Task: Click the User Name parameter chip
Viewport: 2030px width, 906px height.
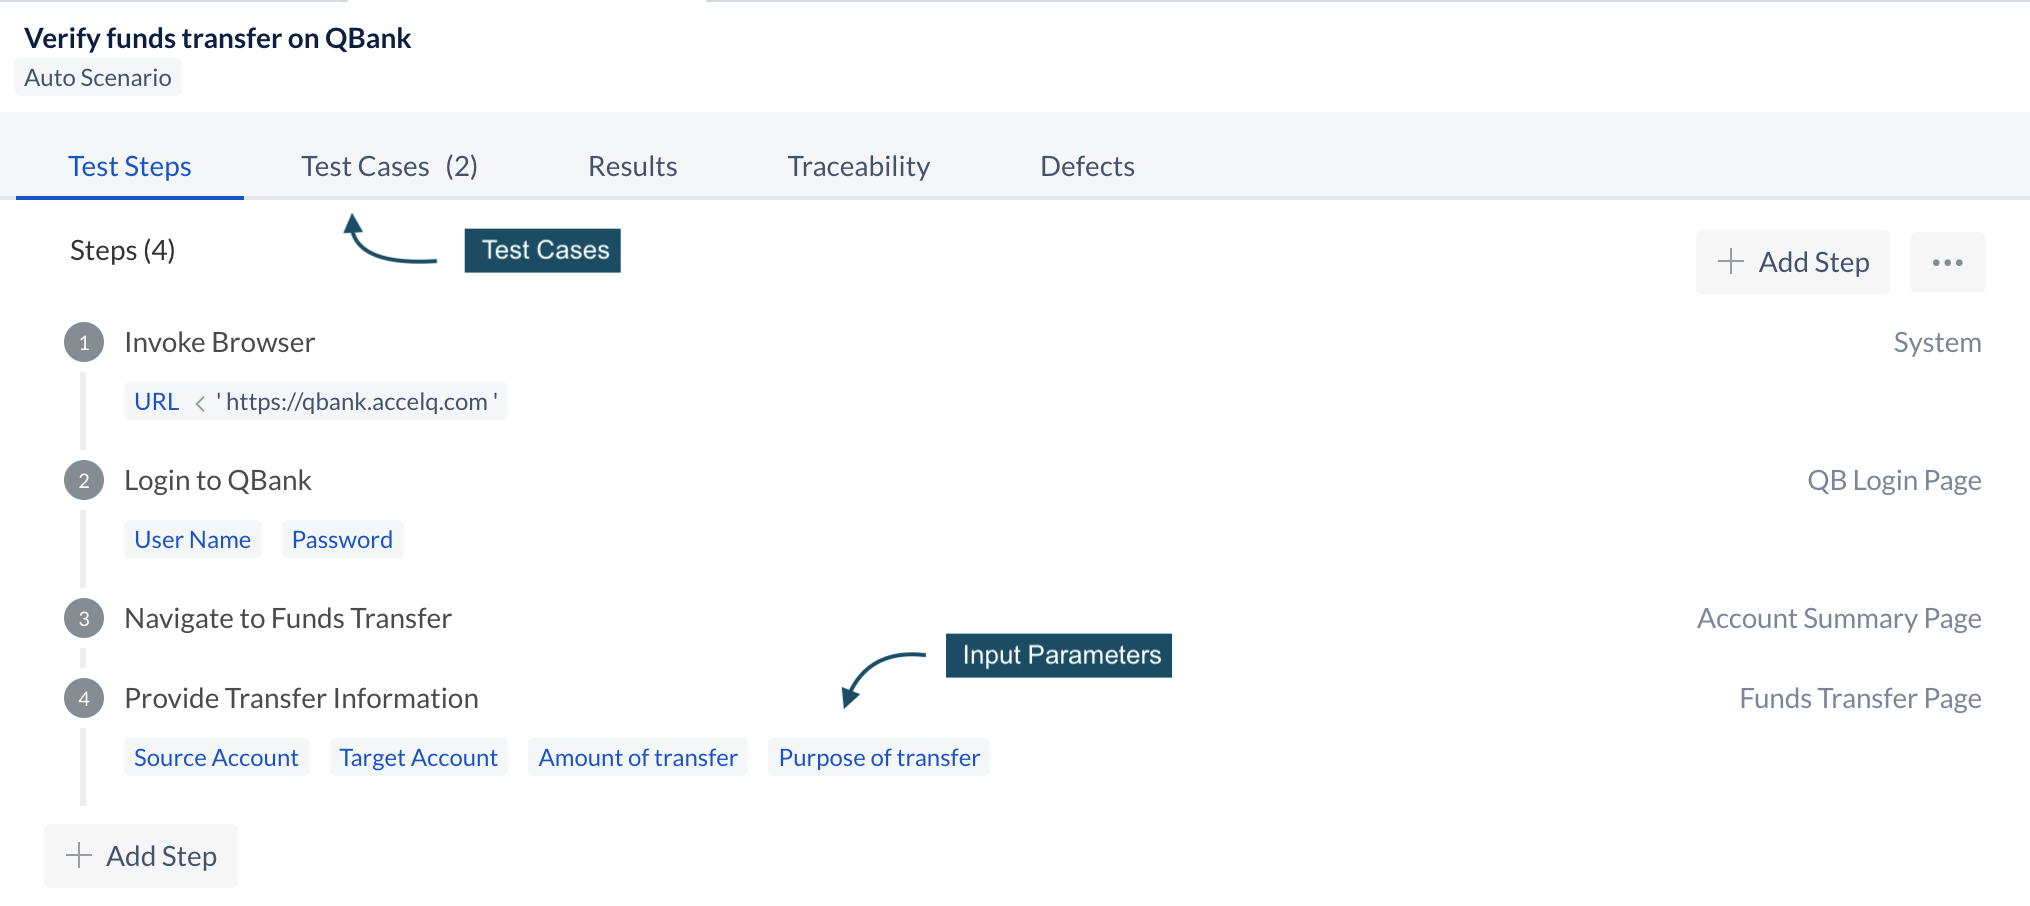Action: point(193,539)
